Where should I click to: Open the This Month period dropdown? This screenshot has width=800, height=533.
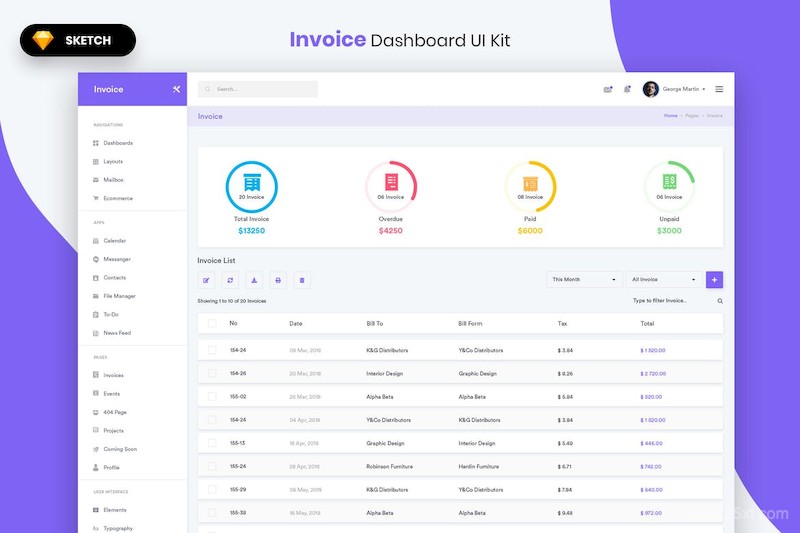click(584, 280)
